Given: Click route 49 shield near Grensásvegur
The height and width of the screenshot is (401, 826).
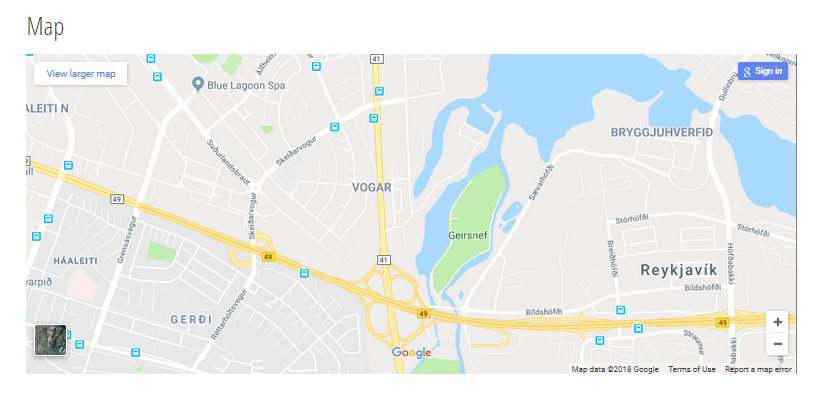Looking at the screenshot, I should click(117, 199).
